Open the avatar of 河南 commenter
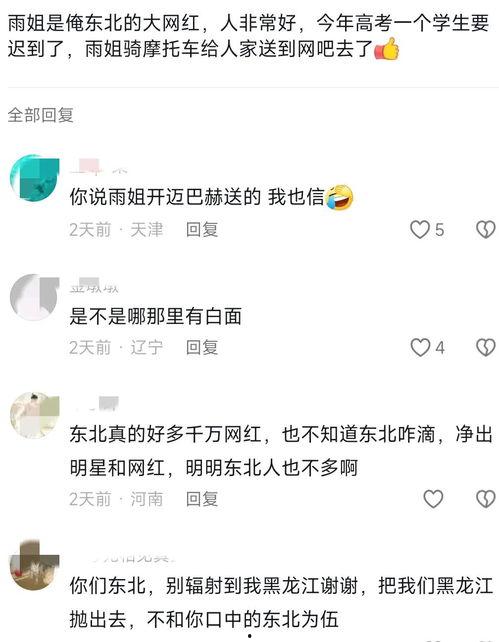Image resolution: width=499 pixels, height=642 pixels. coord(34,415)
